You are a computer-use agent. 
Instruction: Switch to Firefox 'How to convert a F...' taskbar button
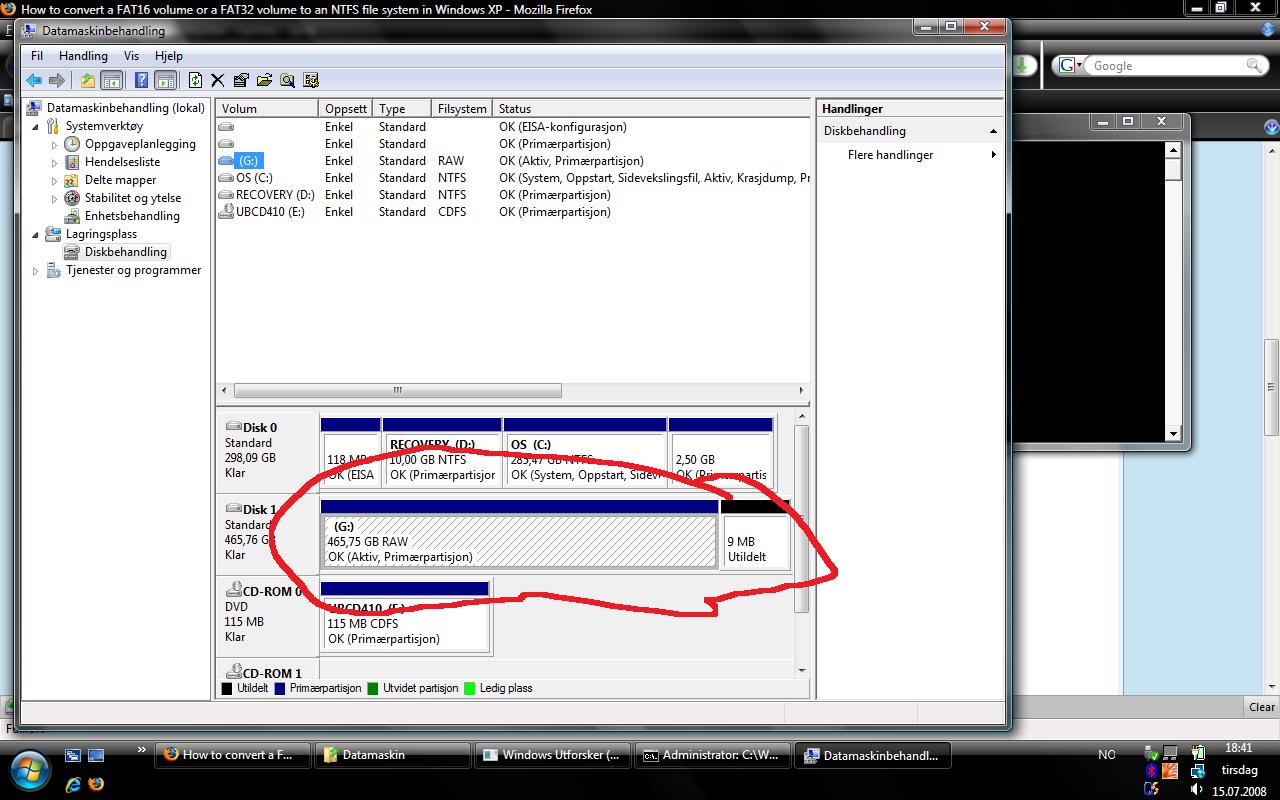coord(230,755)
